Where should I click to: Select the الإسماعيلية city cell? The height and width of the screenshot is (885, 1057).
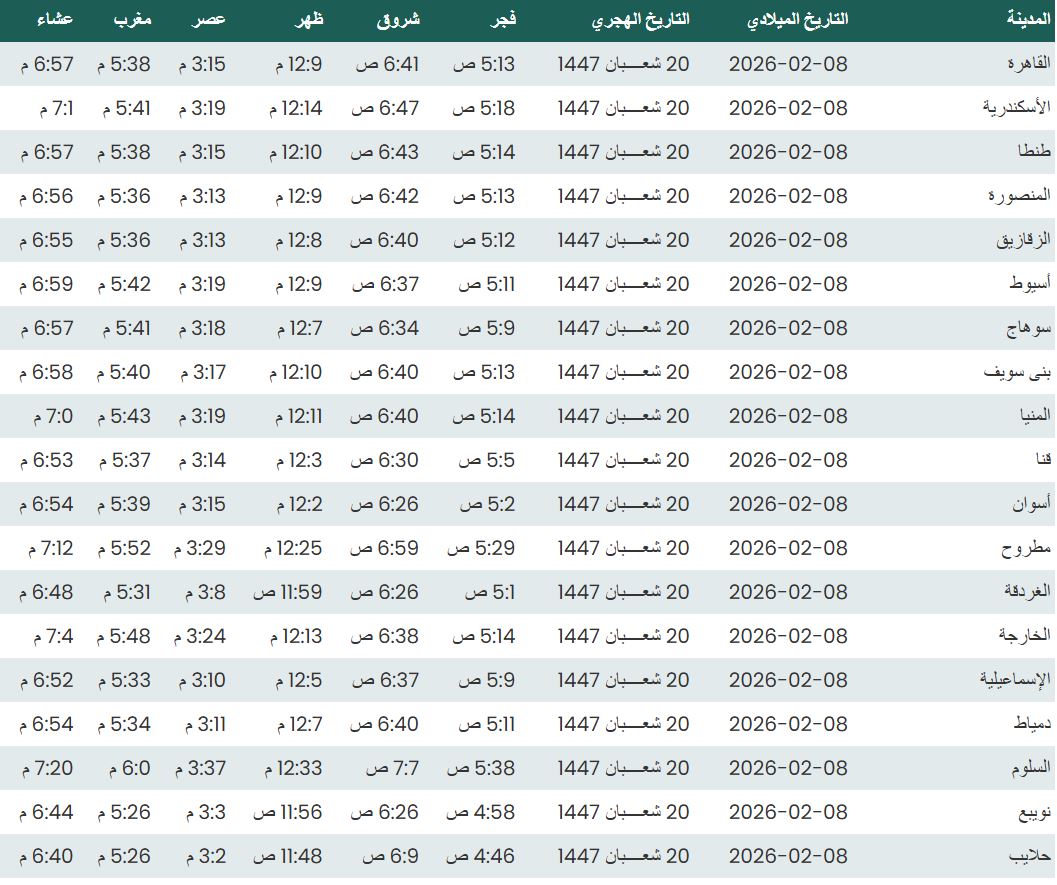pos(1015,679)
